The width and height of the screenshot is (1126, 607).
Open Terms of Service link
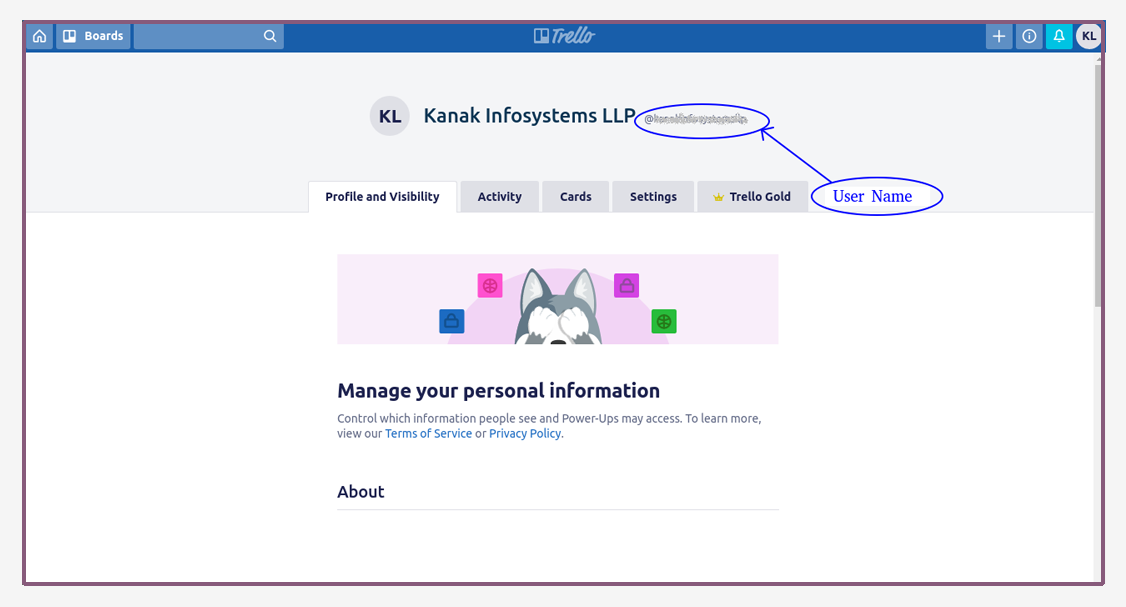click(429, 434)
